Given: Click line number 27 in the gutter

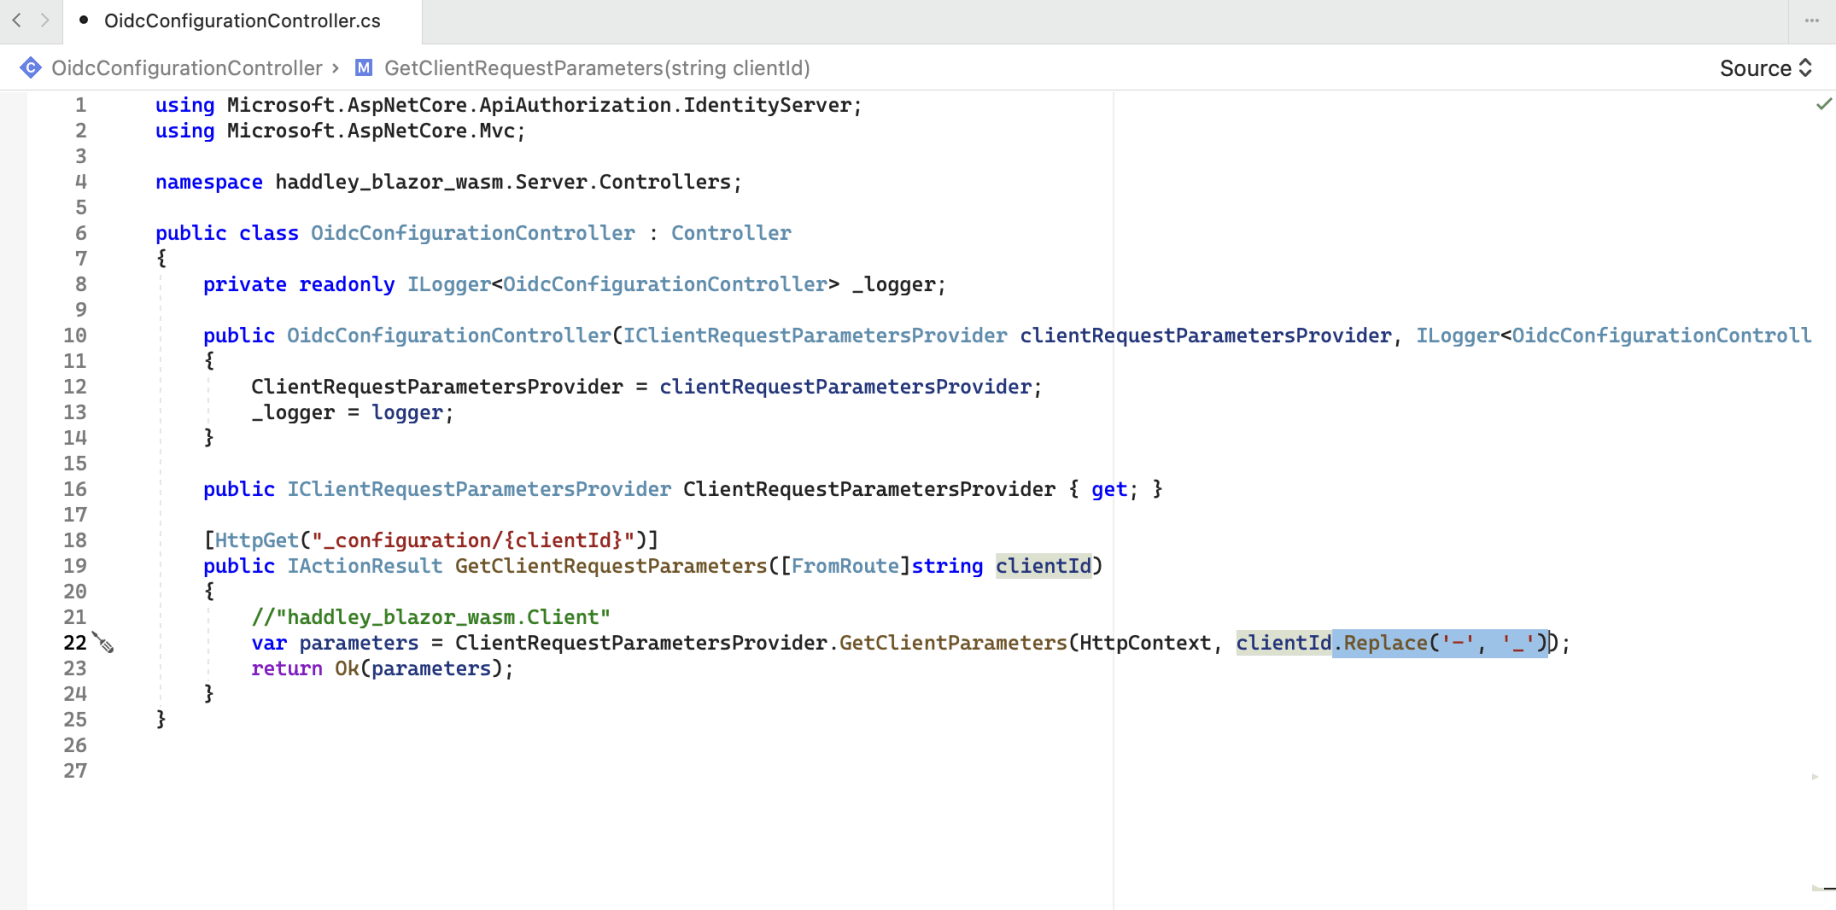Looking at the screenshot, I should tap(75, 771).
